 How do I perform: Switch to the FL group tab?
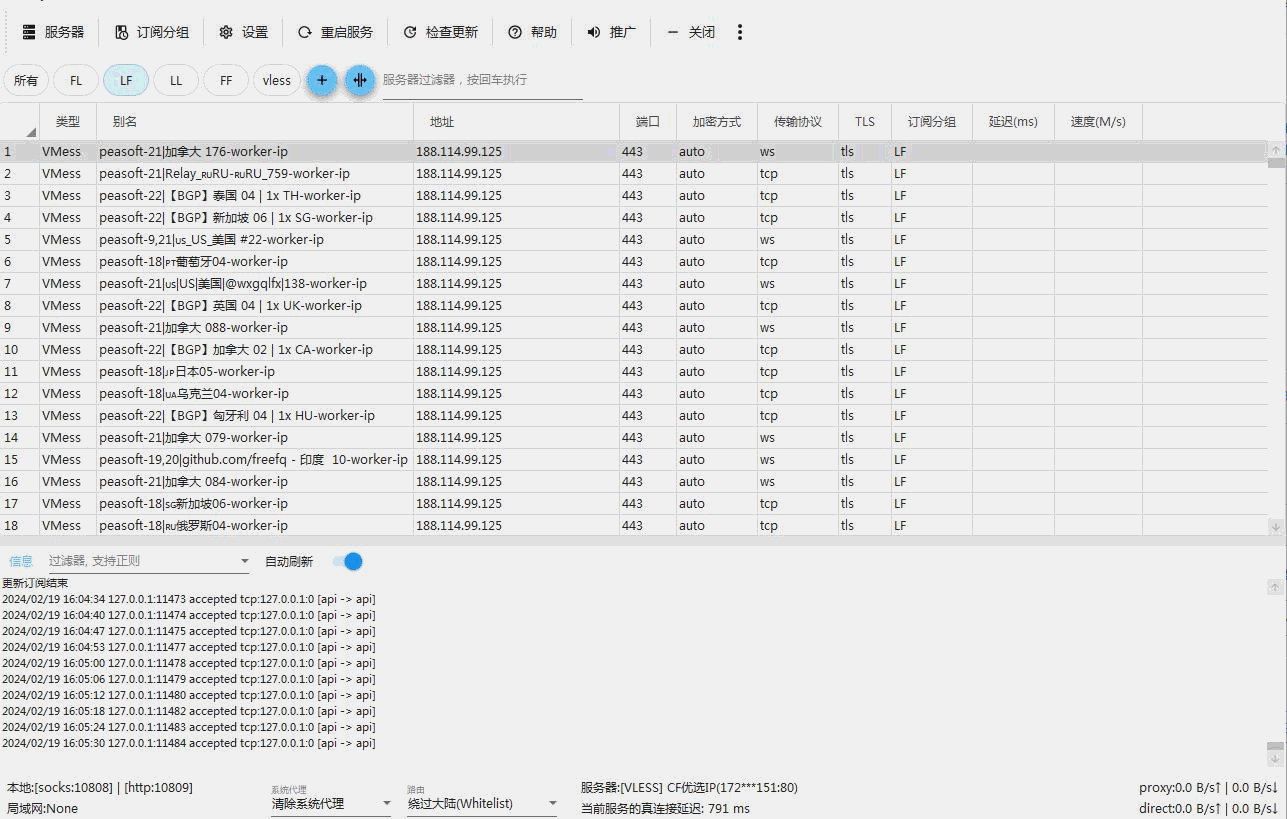click(x=76, y=80)
